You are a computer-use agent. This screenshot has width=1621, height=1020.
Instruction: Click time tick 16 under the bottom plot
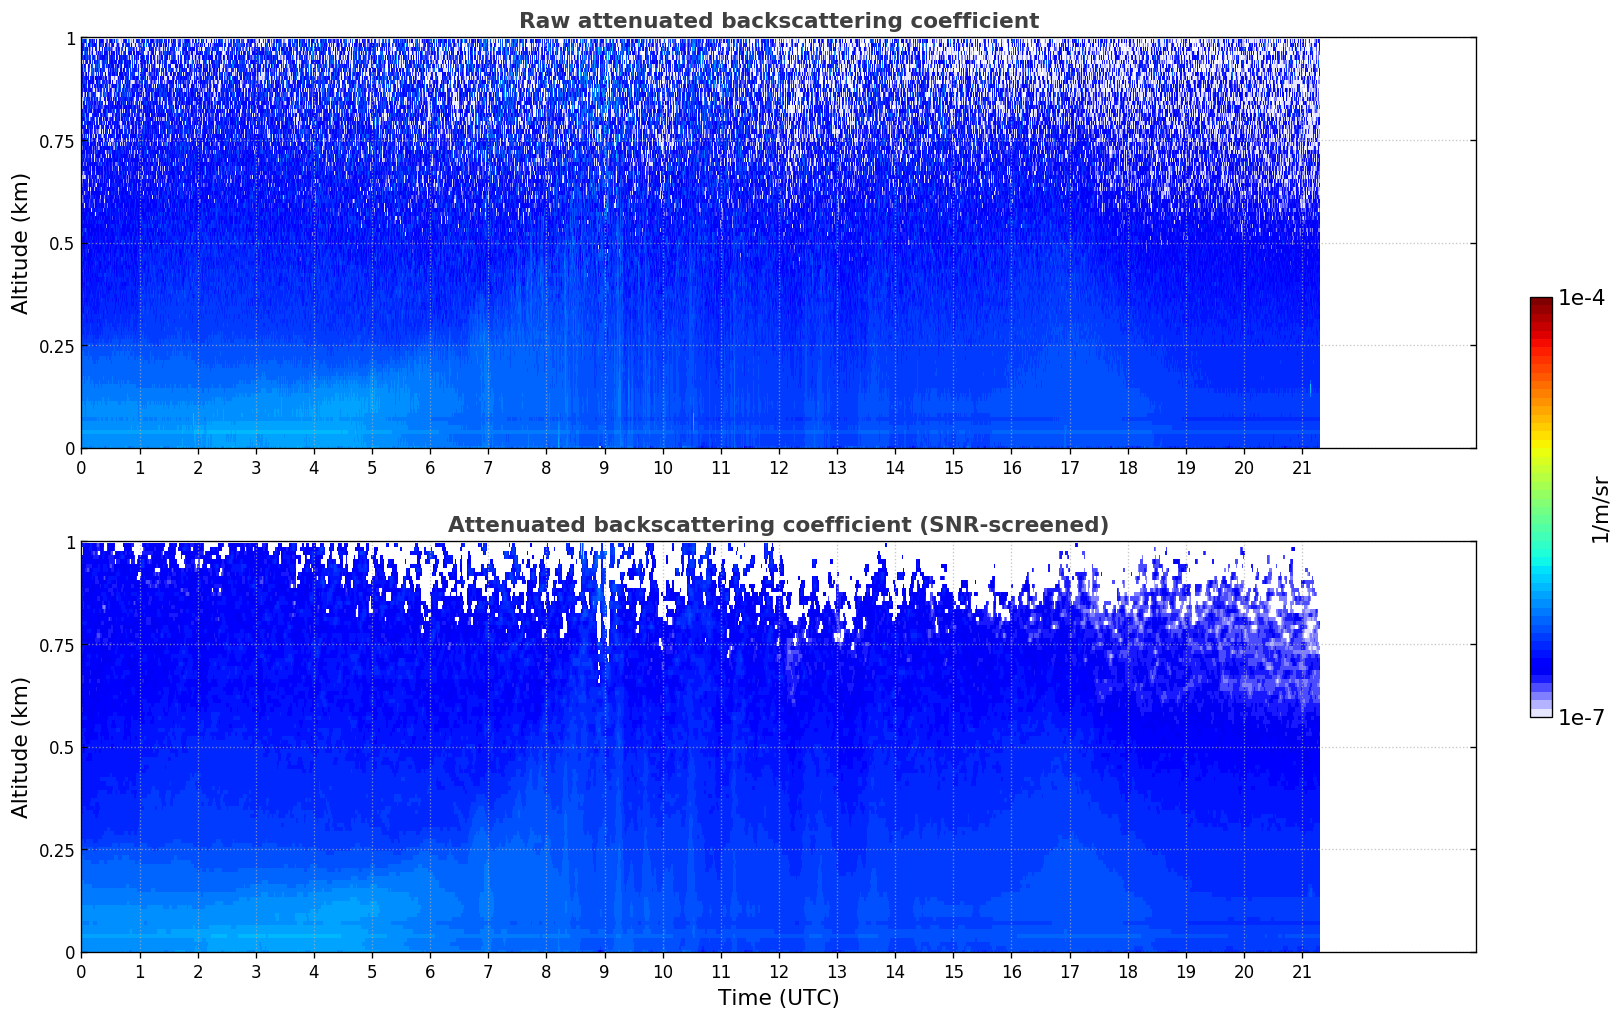(x=1012, y=971)
